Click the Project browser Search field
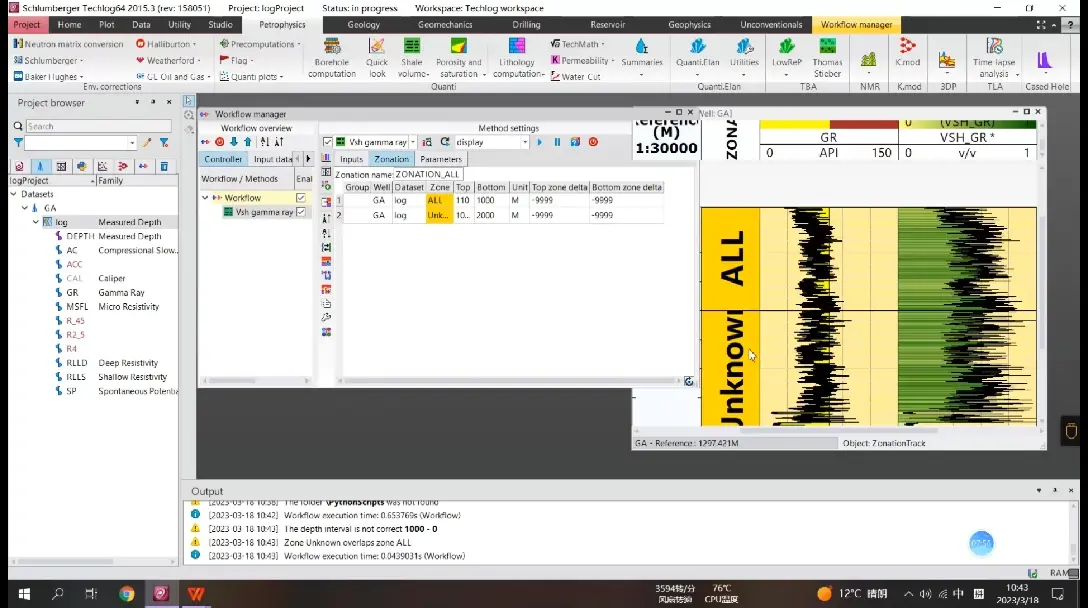Viewport: 1088px width, 608px height. [x=99, y=126]
